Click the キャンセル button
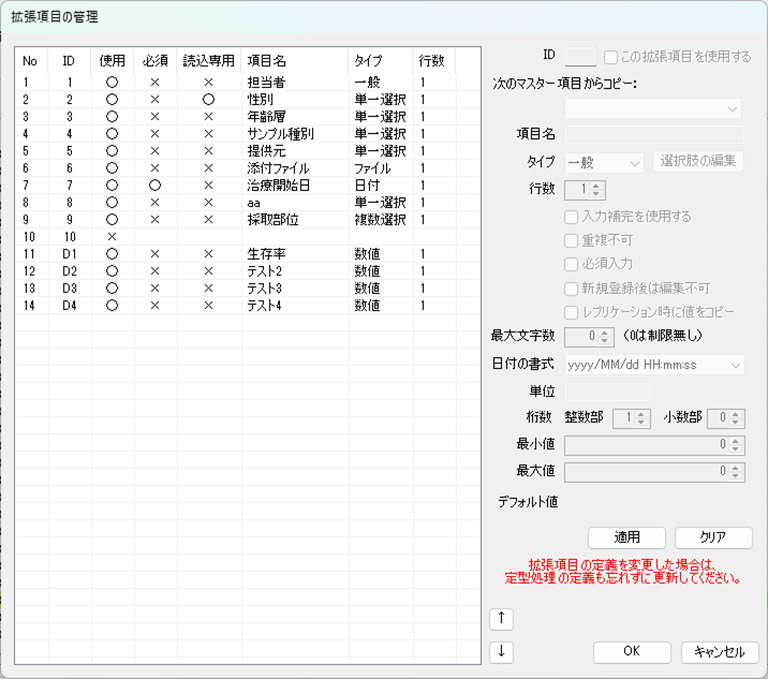 pos(720,652)
